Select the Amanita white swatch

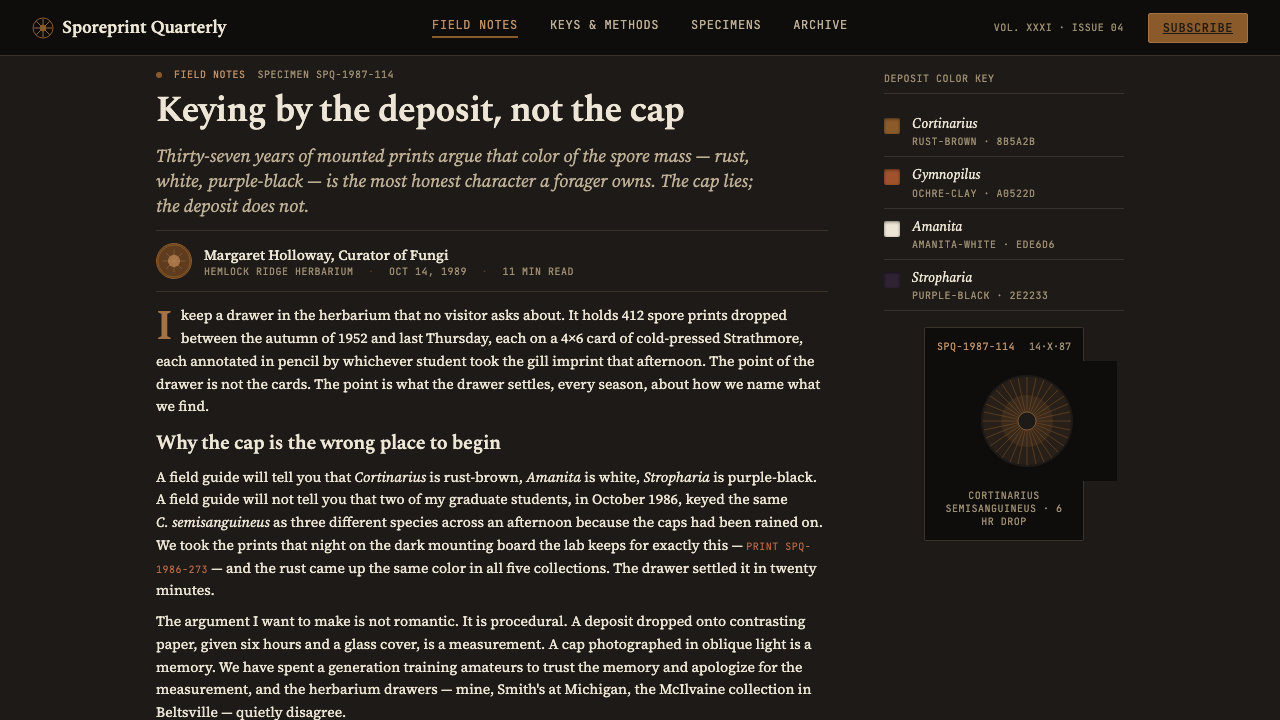(892, 229)
